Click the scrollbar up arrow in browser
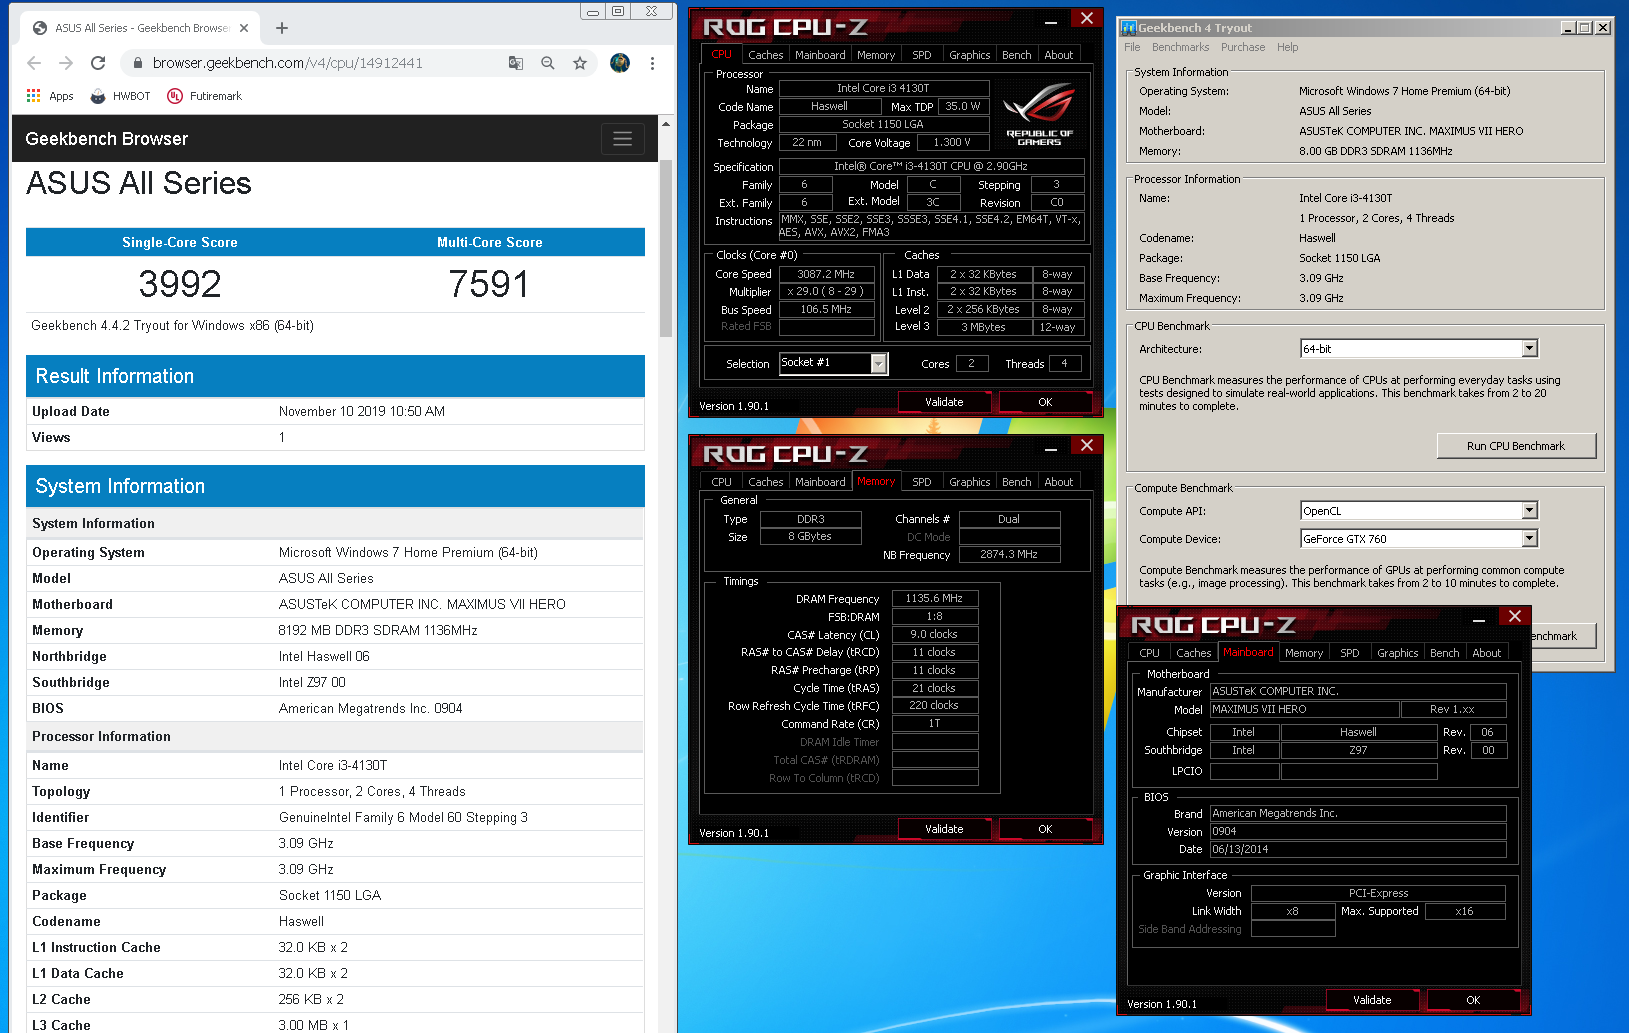The width and height of the screenshot is (1629, 1033). pyautogui.click(x=666, y=124)
